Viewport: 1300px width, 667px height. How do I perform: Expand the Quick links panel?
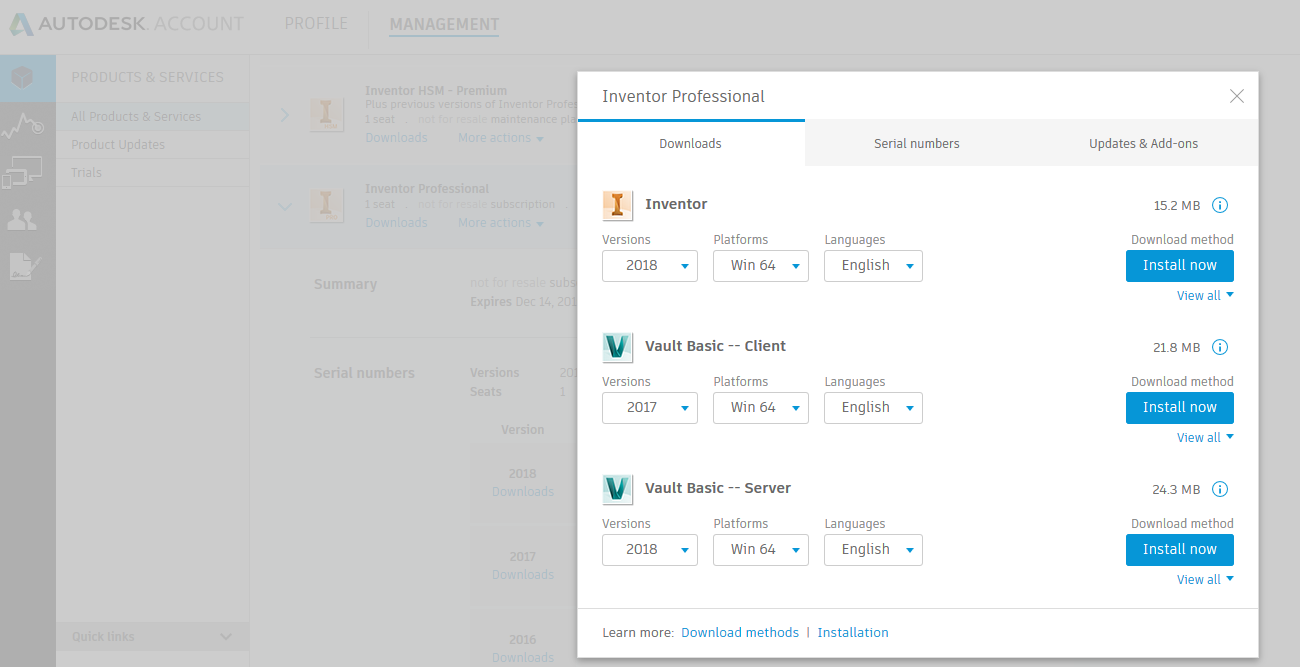coord(152,636)
